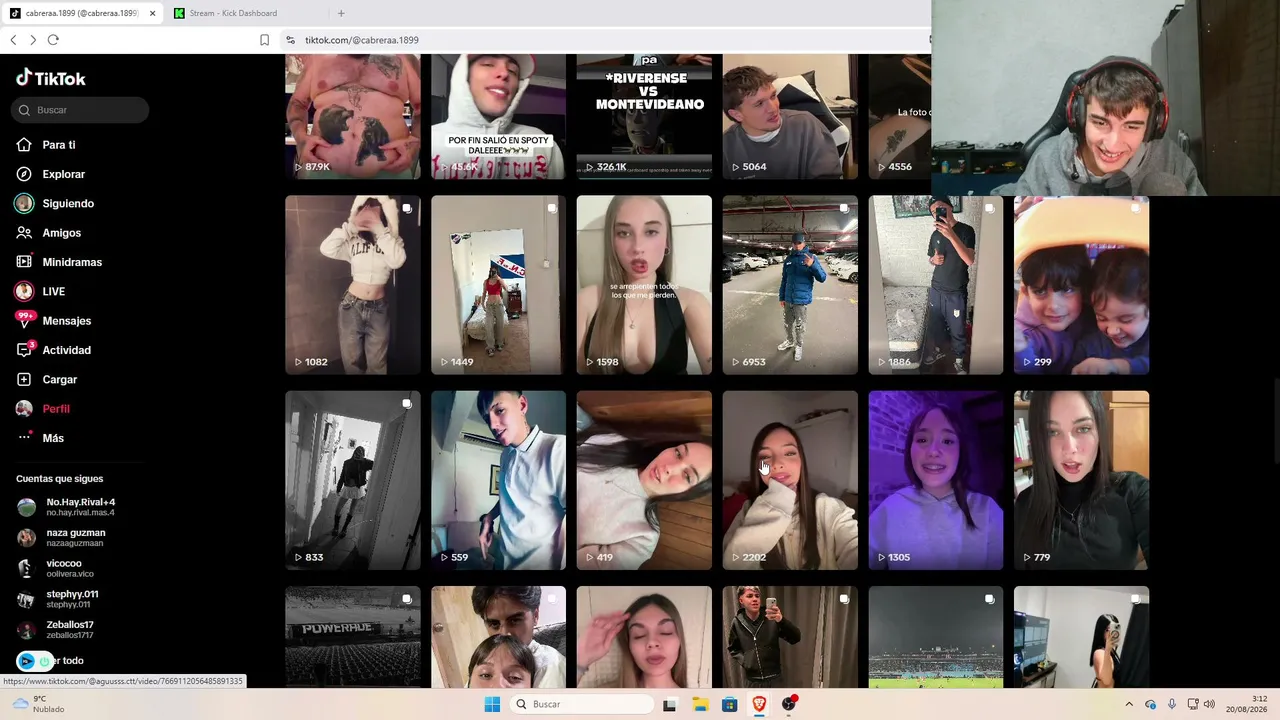This screenshot has height=720, width=1280.
Task: Open the Cargar upload page
Action: [47, 379]
